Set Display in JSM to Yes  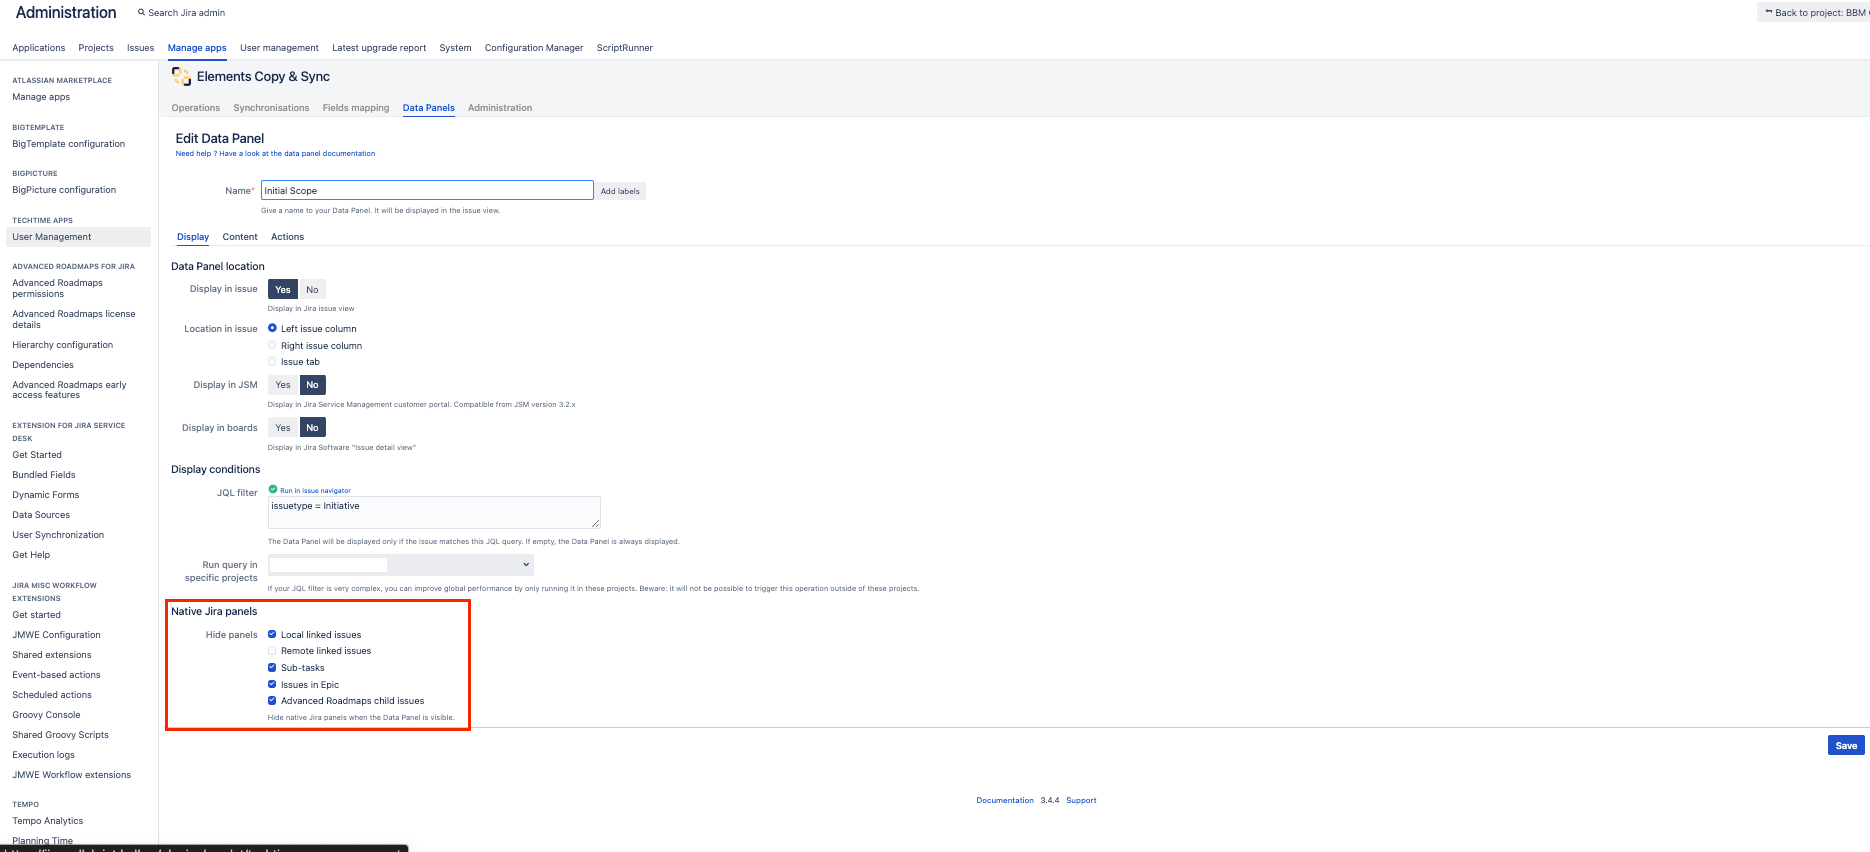pyautogui.click(x=283, y=385)
